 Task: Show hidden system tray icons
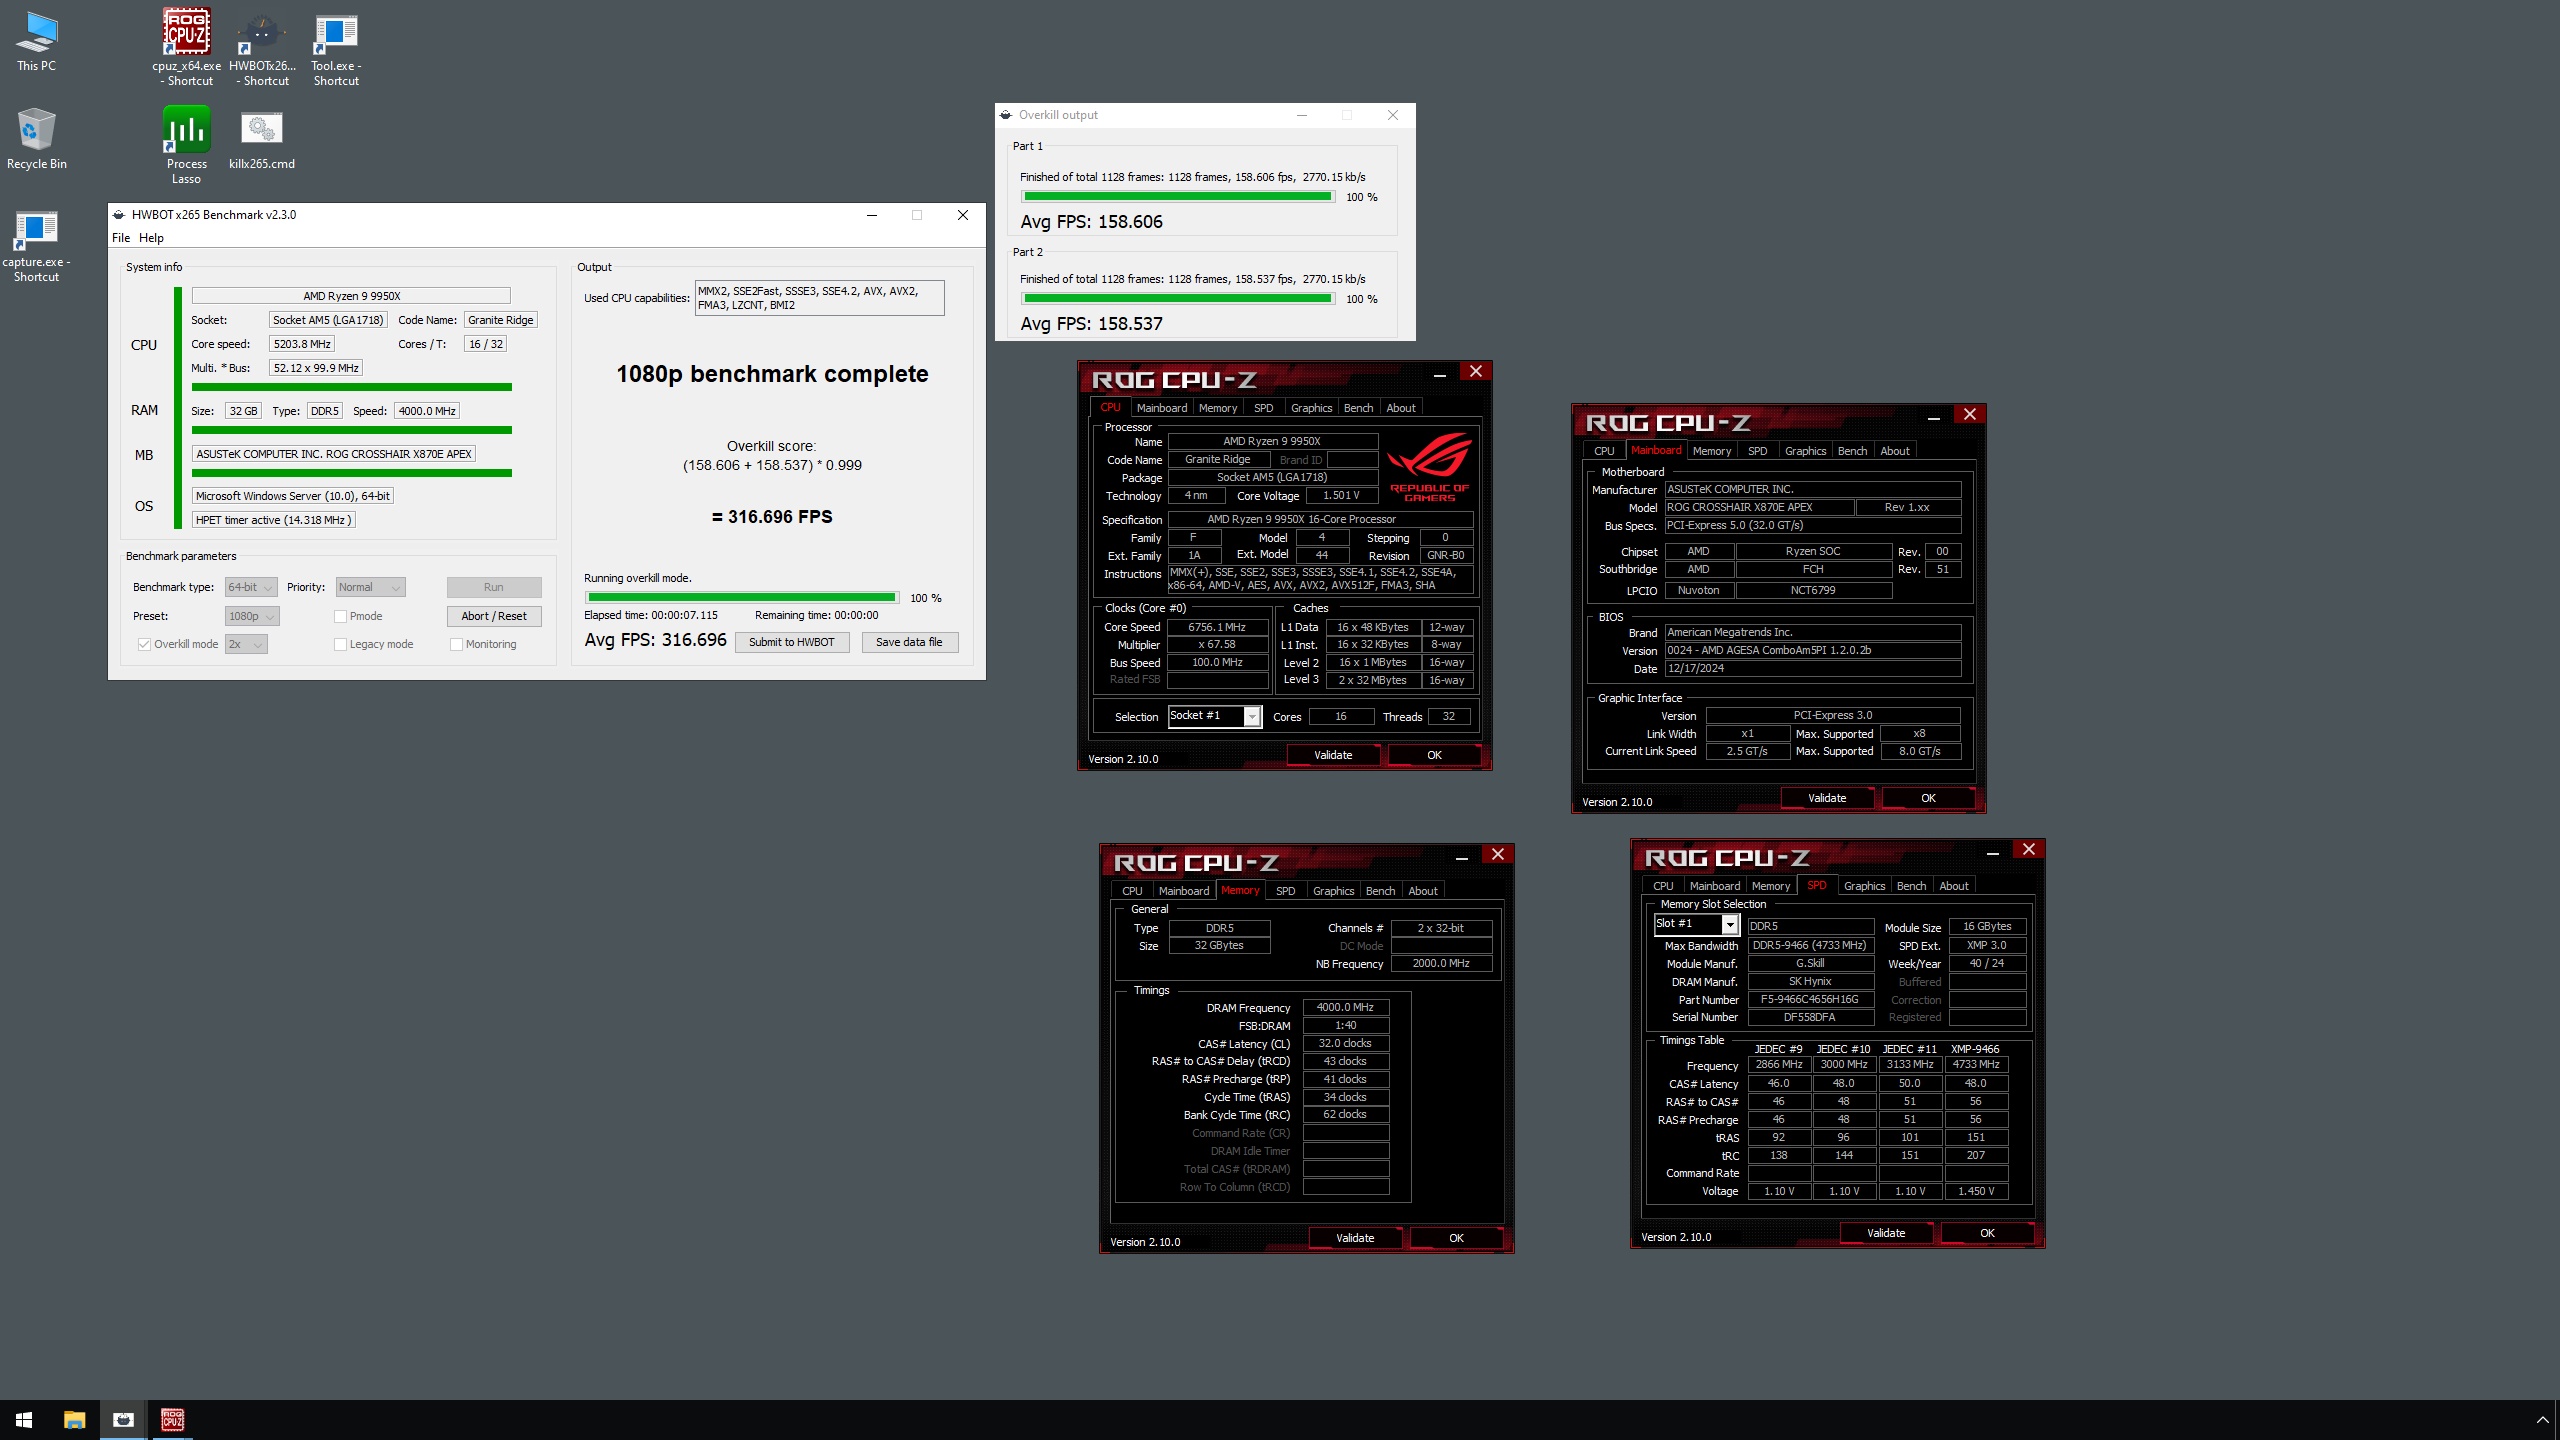[x=2542, y=1420]
